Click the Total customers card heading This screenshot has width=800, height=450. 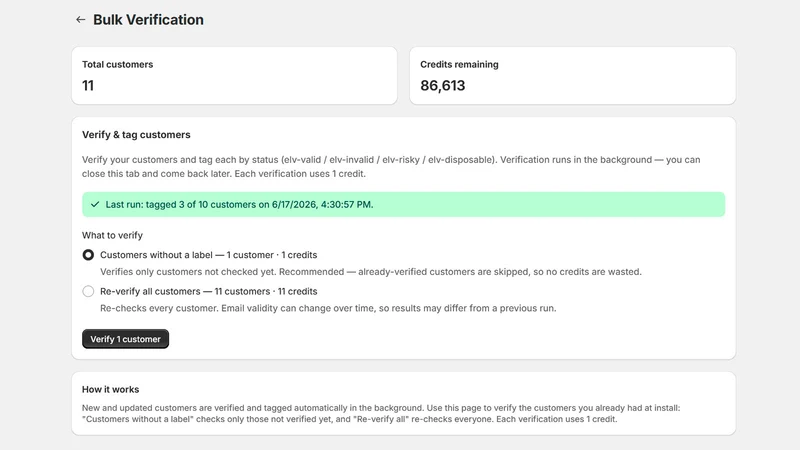[x=117, y=64]
